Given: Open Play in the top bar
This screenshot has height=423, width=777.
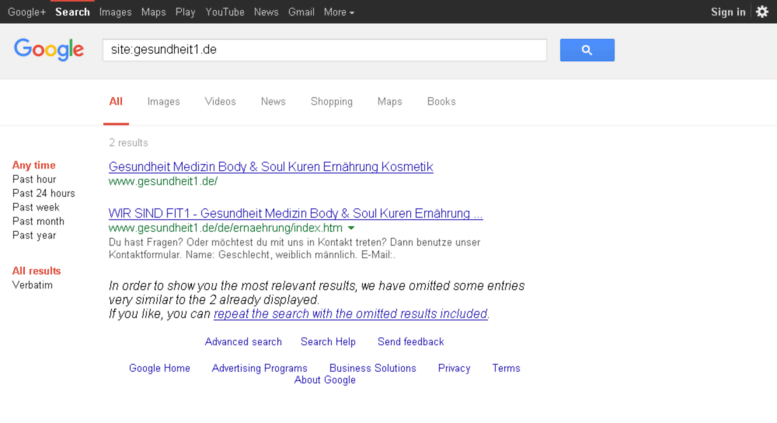Looking at the screenshot, I should [x=185, y=12].
